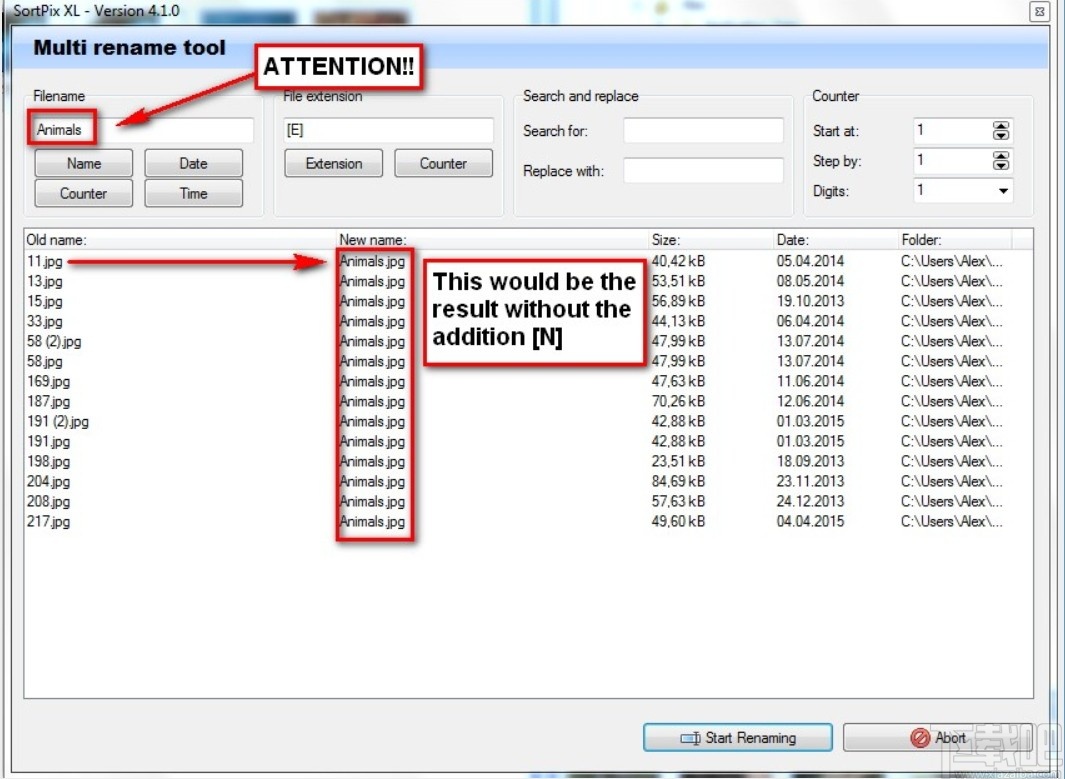Click the Counter button under Filename
Viewport: 1065px width, 779px height.
point(84,194)
